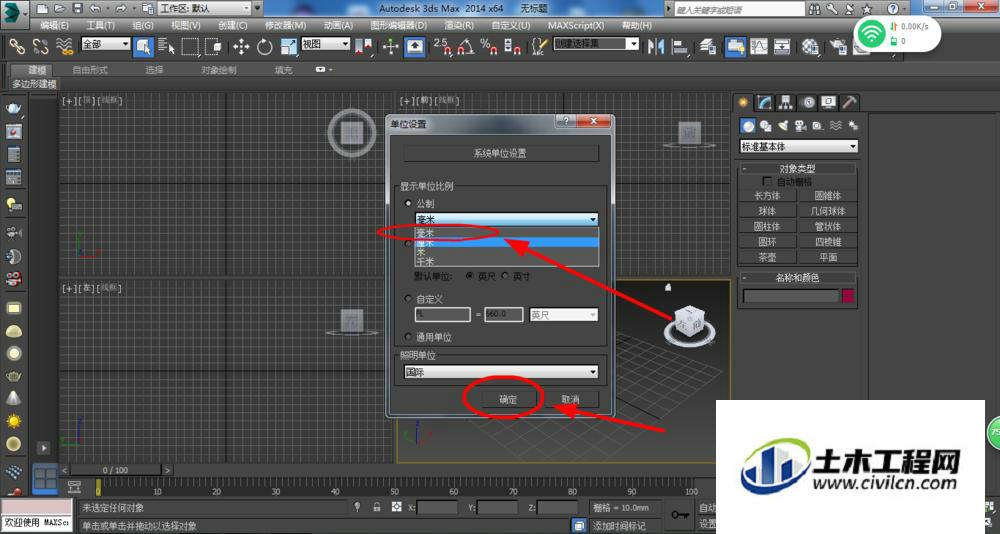The height and width of the screenshot is (534, 1000).
Task: Open the 标准基本体 category dropdown
Action: tap(798, 146)
